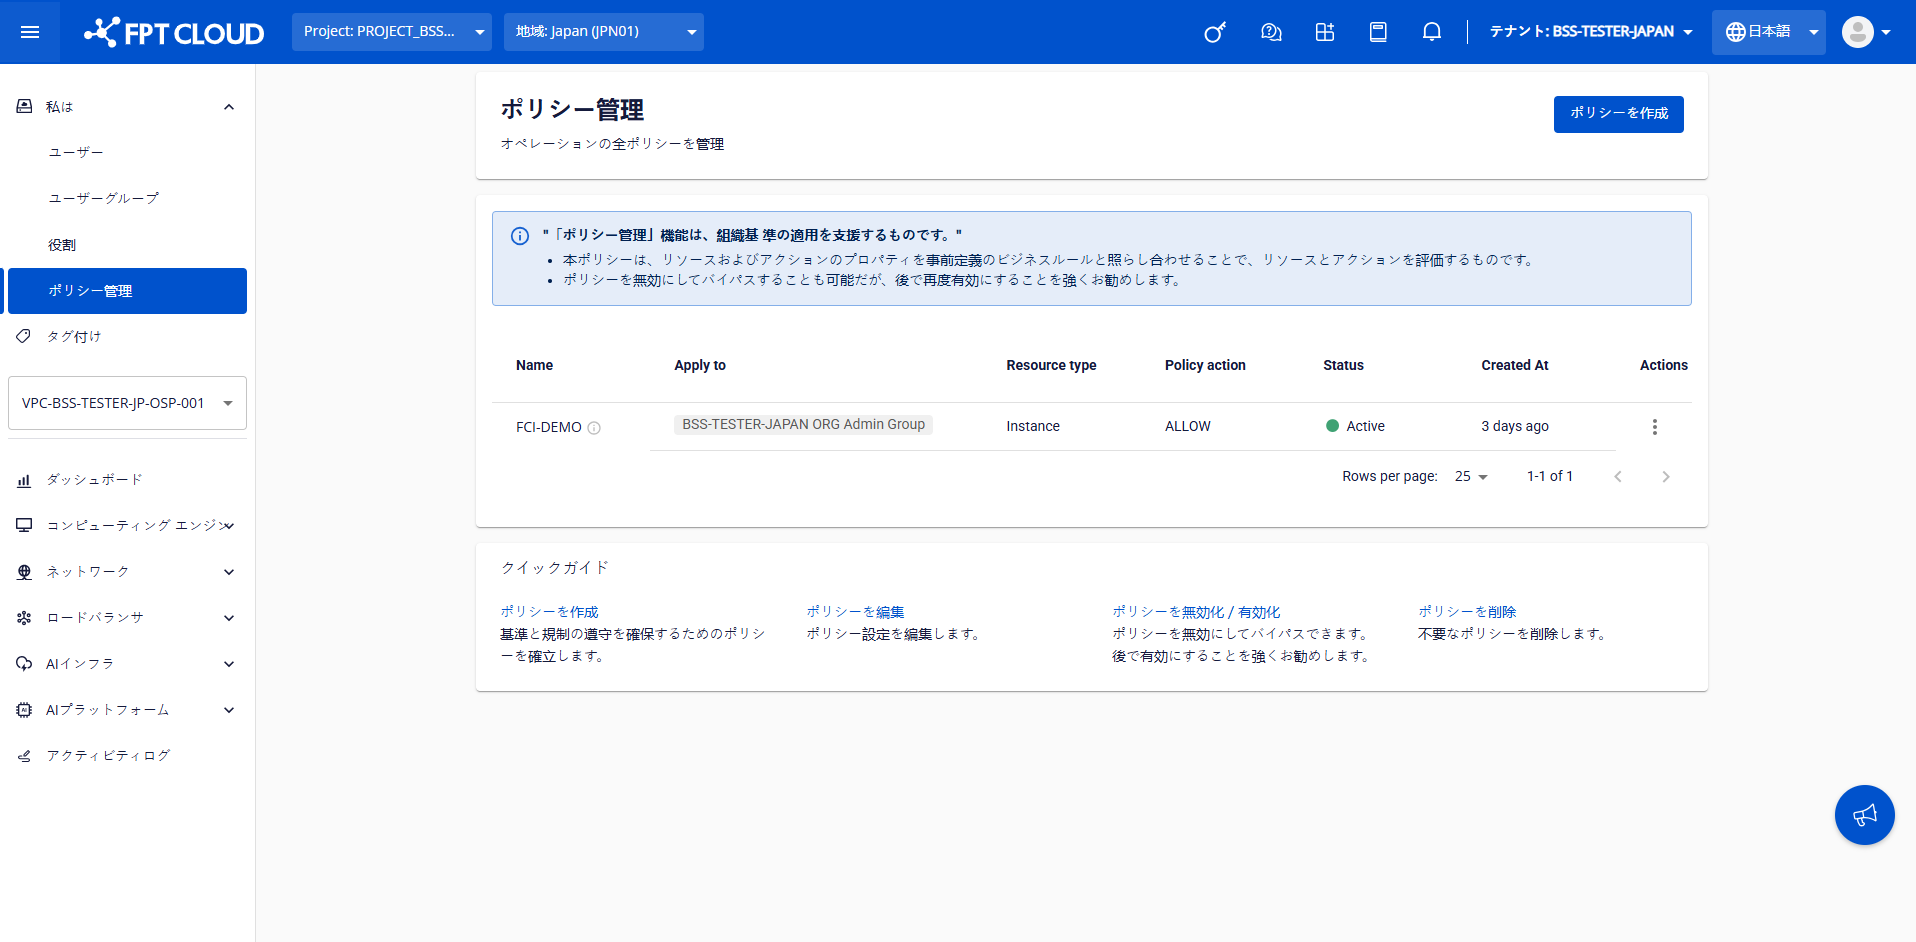Open quick guide link ポリシーを削除

1467,612
